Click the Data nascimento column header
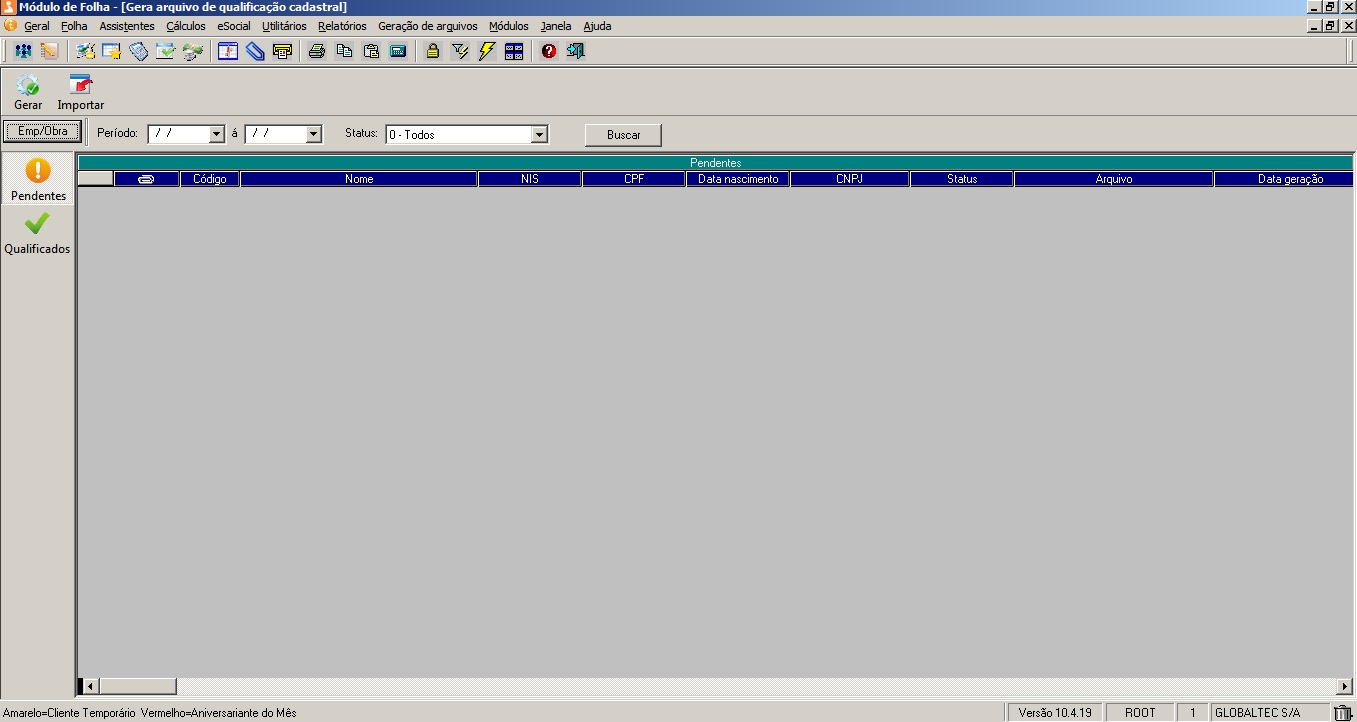The height and width of the screenshot is (722, 1357). [x=738, y=179]
